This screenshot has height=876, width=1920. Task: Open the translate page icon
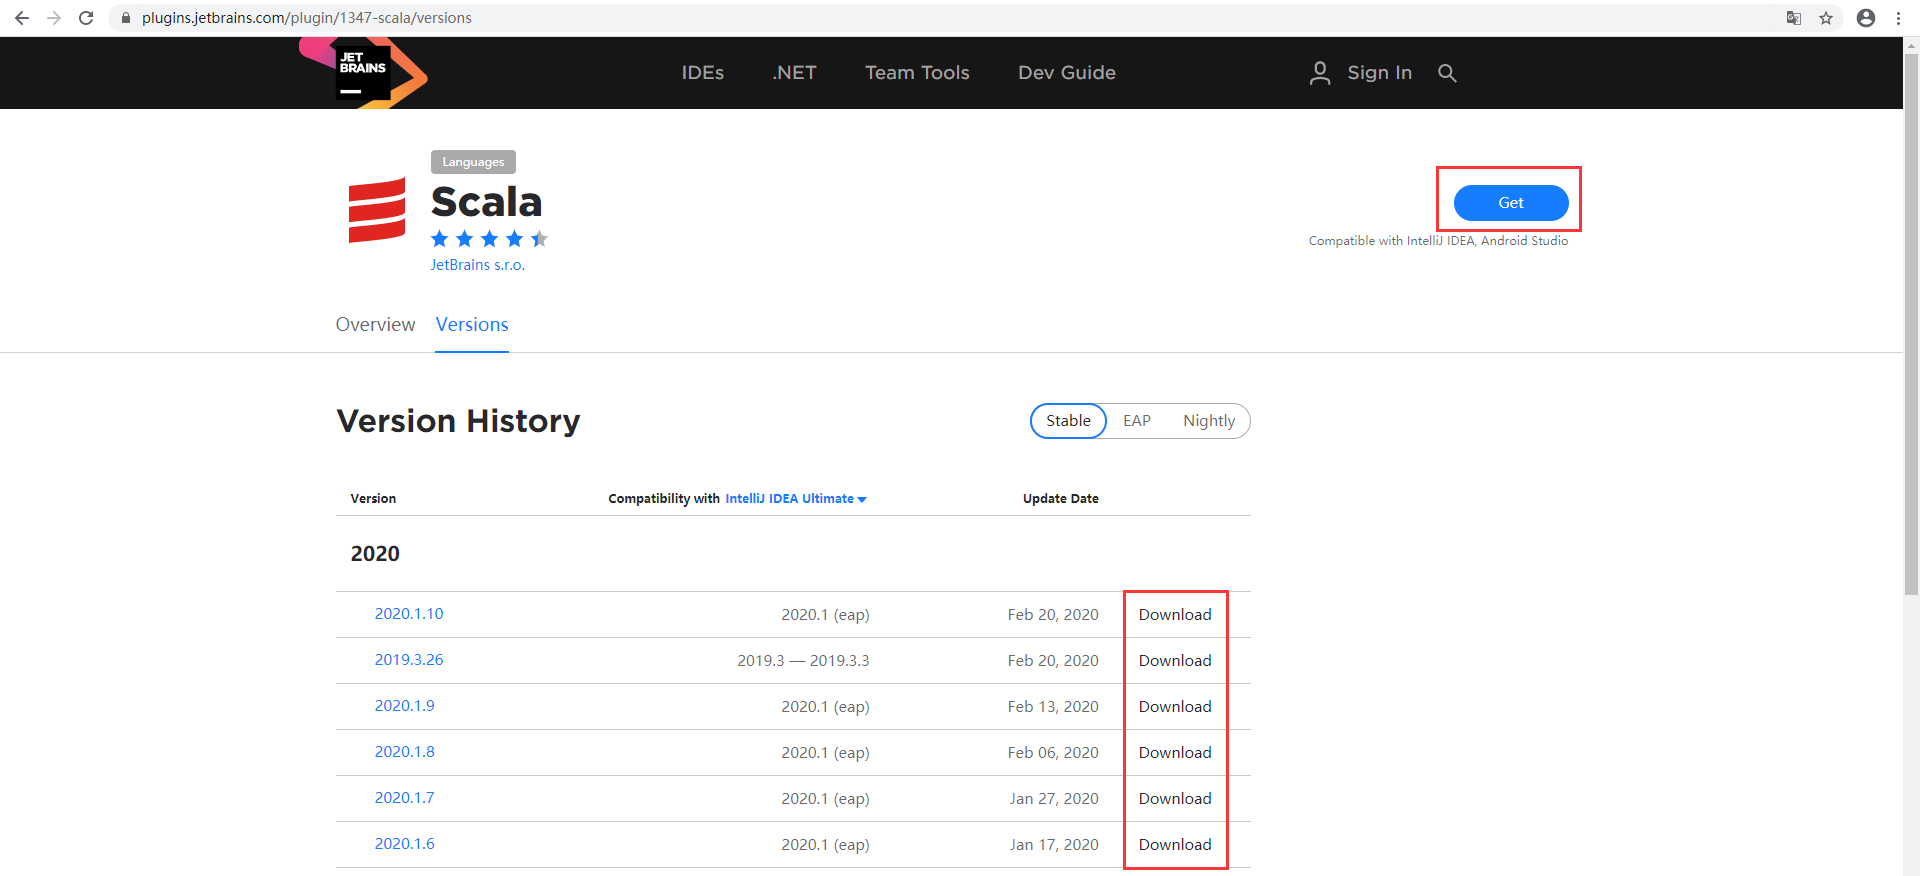tap(1794, 18)
